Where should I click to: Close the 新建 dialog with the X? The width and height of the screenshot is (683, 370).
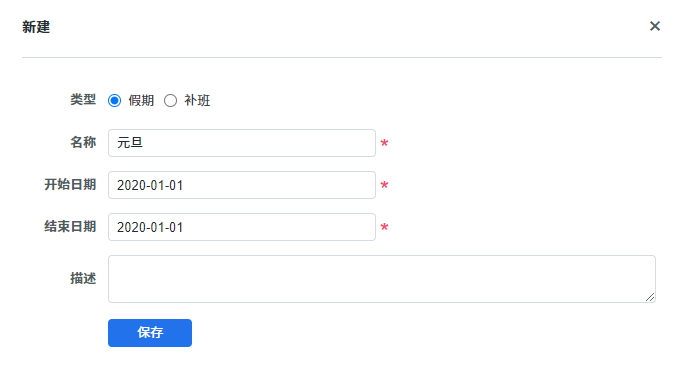(x=655, y=26)
